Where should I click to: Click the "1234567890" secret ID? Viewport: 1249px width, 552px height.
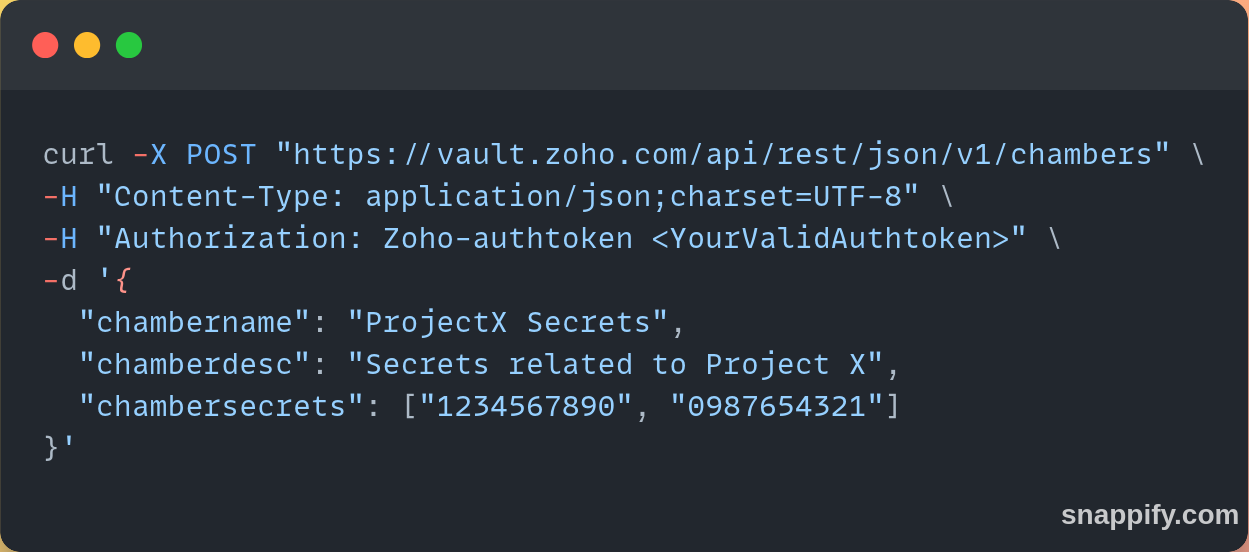[x=526, y=407]
